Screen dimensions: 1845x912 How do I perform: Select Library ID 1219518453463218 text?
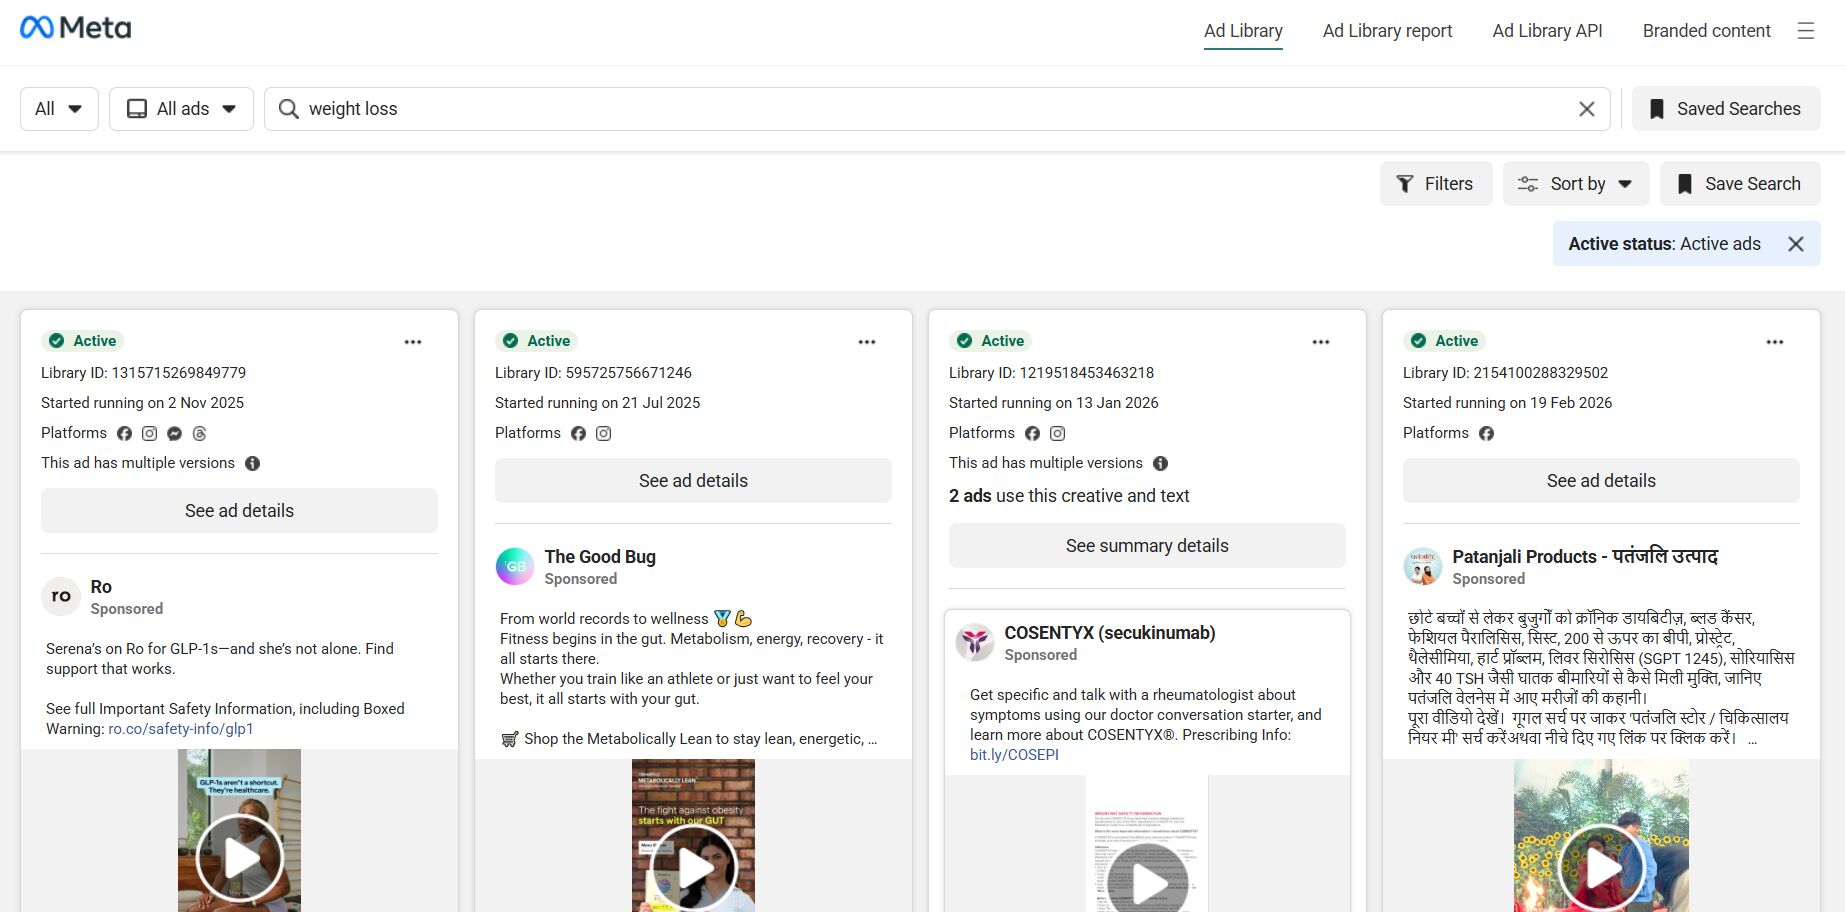[1051, 373]
